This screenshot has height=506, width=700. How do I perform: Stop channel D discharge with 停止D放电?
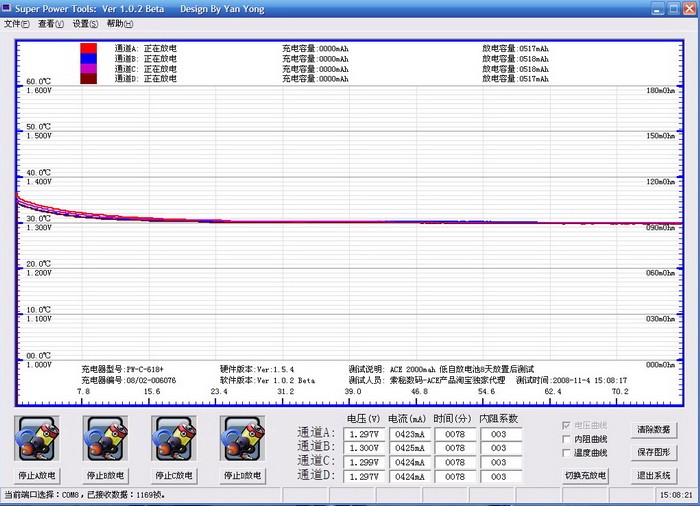242,476
